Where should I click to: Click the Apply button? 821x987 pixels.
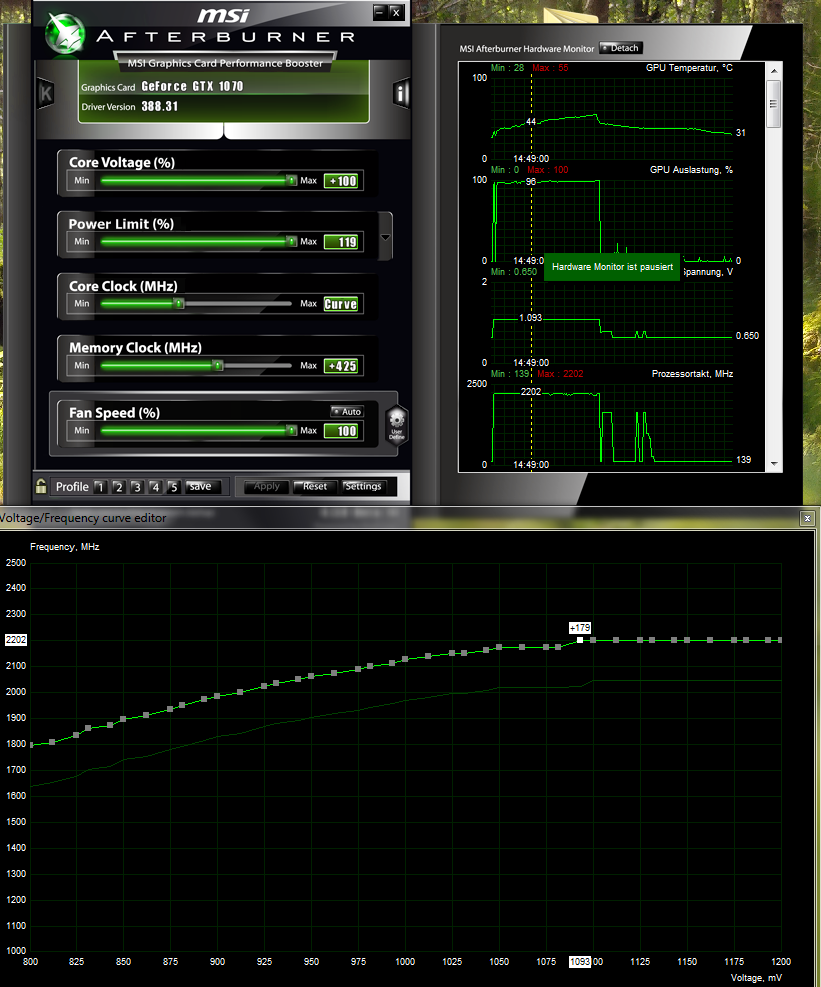point(267,487)
